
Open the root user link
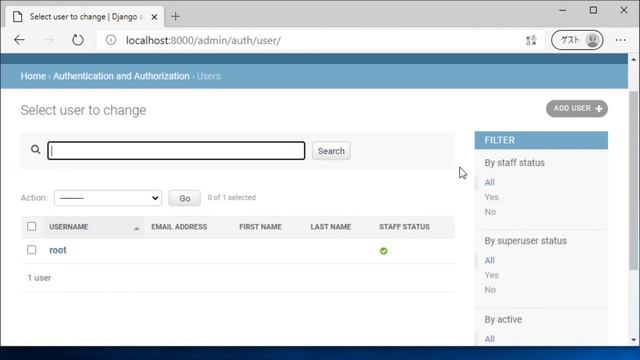pyautogui.click(x=58, y=250)
